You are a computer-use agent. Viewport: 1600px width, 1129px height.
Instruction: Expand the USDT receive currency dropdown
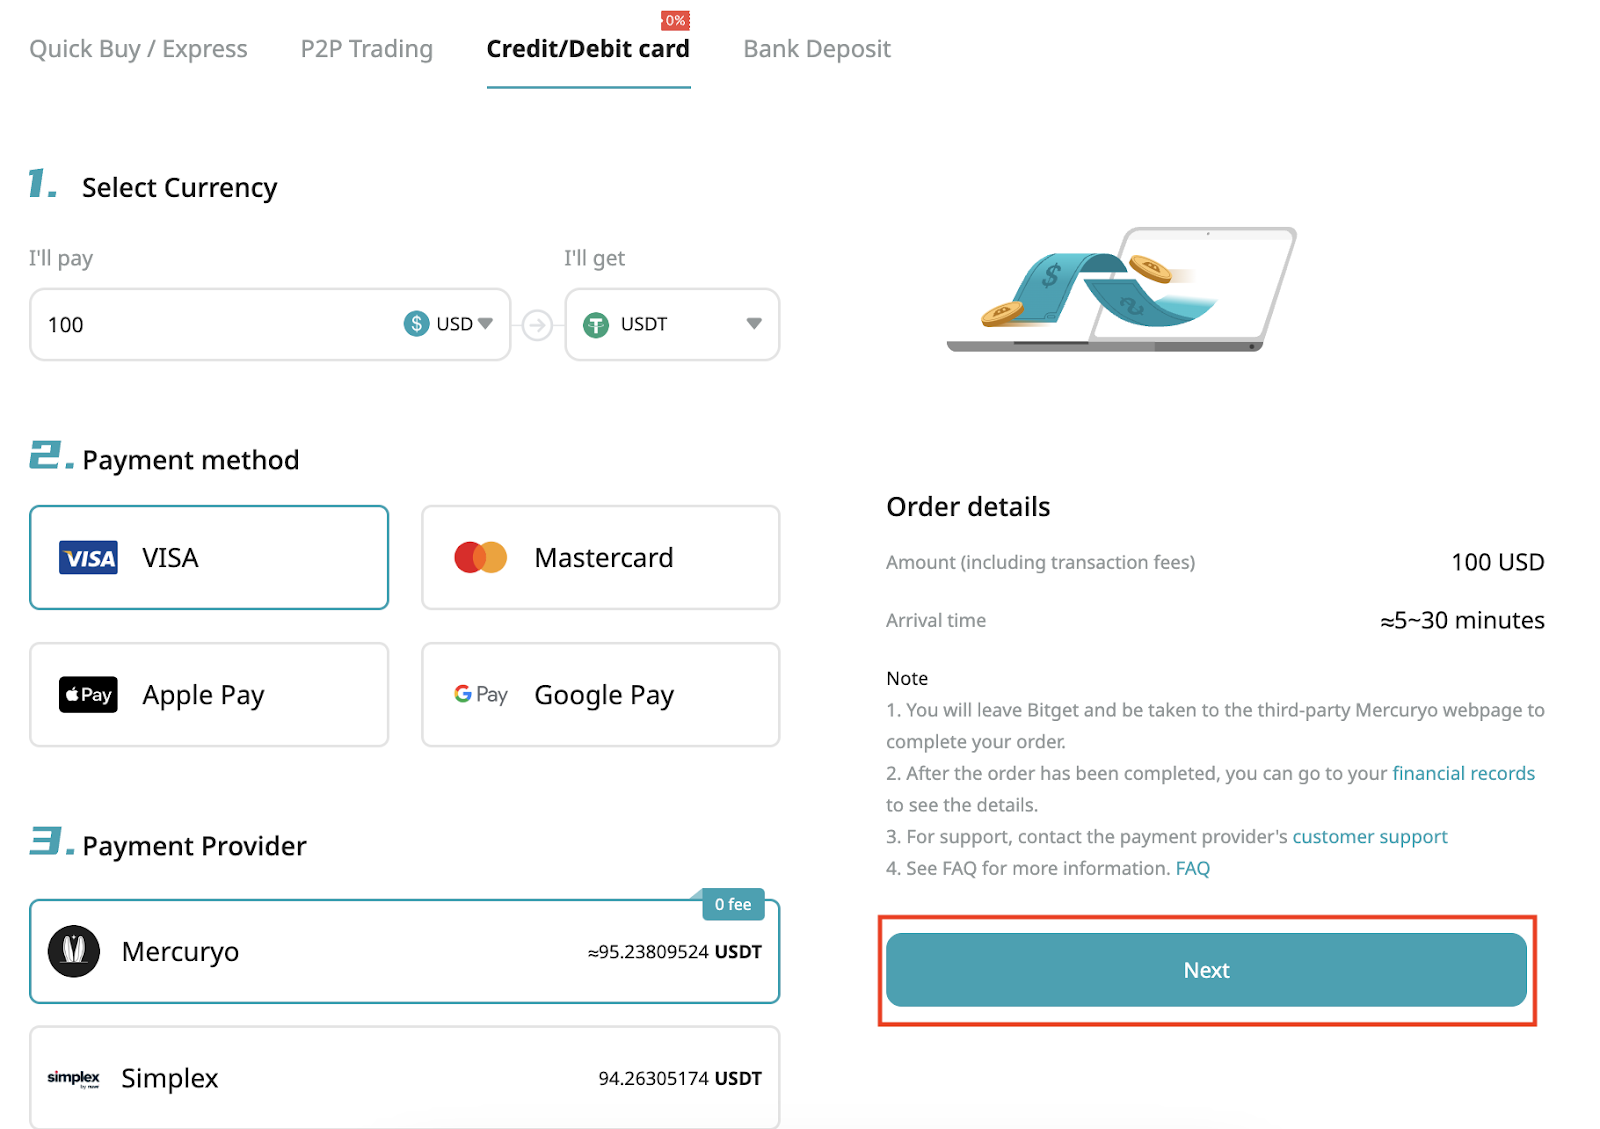coord(672,324)
